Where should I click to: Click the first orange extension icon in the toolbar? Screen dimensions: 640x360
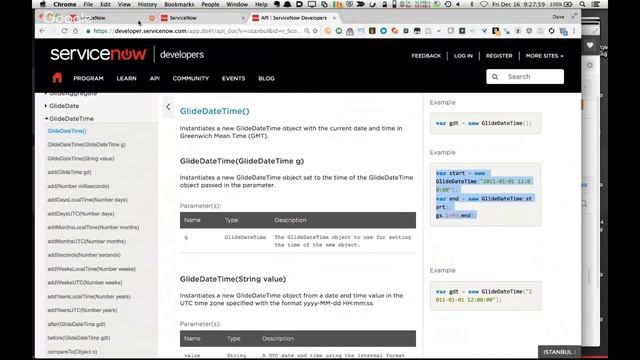(327, 31)
